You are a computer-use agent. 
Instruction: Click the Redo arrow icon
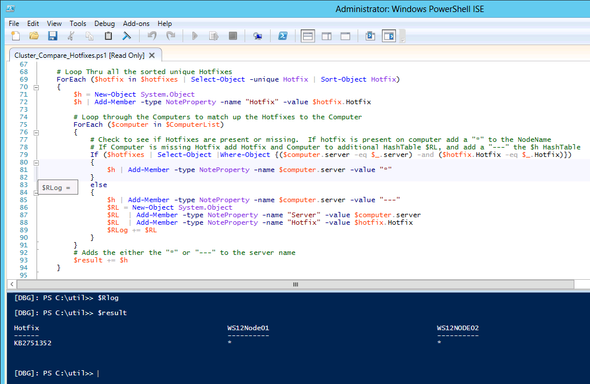click(x=171, y=36)
